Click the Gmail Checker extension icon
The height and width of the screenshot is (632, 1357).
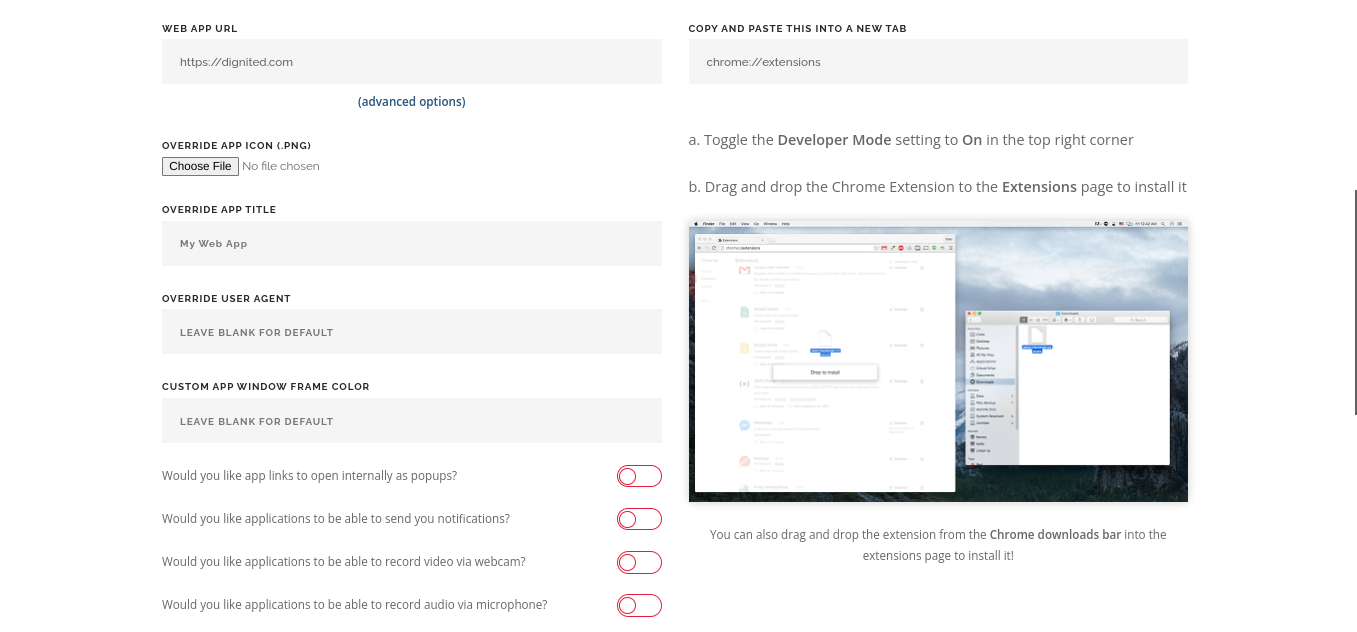coord(744,272)
